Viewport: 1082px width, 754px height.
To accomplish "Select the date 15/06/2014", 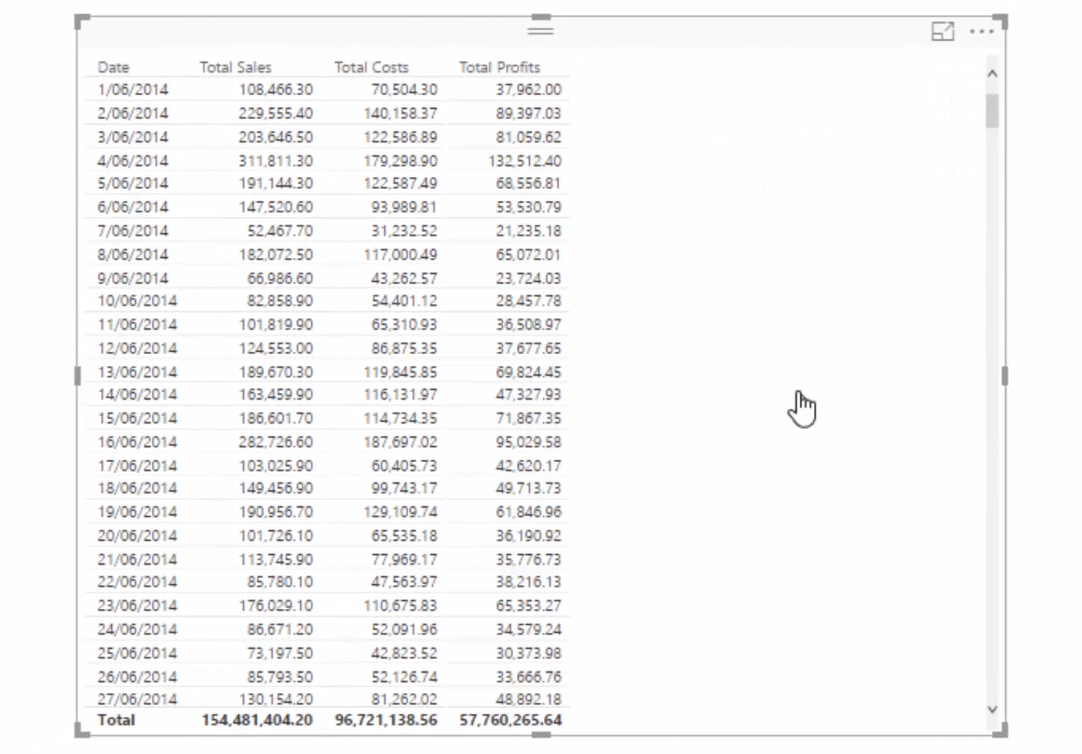I will 137,418.
